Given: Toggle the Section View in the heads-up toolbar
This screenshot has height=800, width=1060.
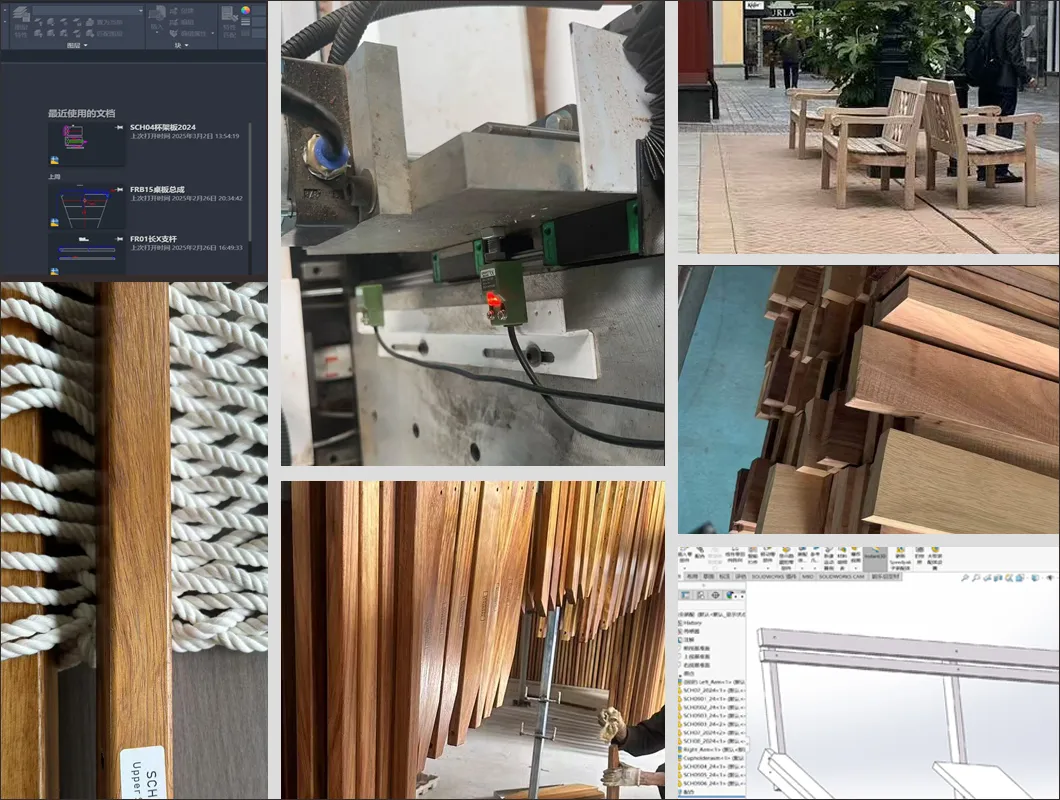Looking at the screenshot, I should (x=999, y=577).
